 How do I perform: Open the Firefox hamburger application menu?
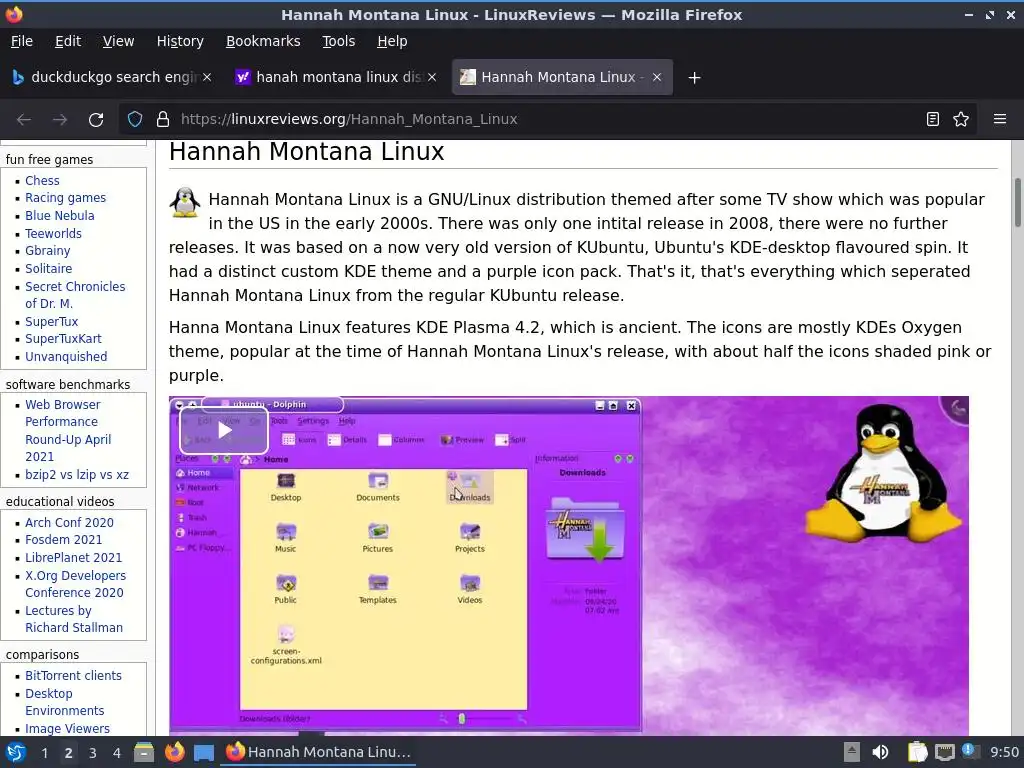click(1000, 119)
